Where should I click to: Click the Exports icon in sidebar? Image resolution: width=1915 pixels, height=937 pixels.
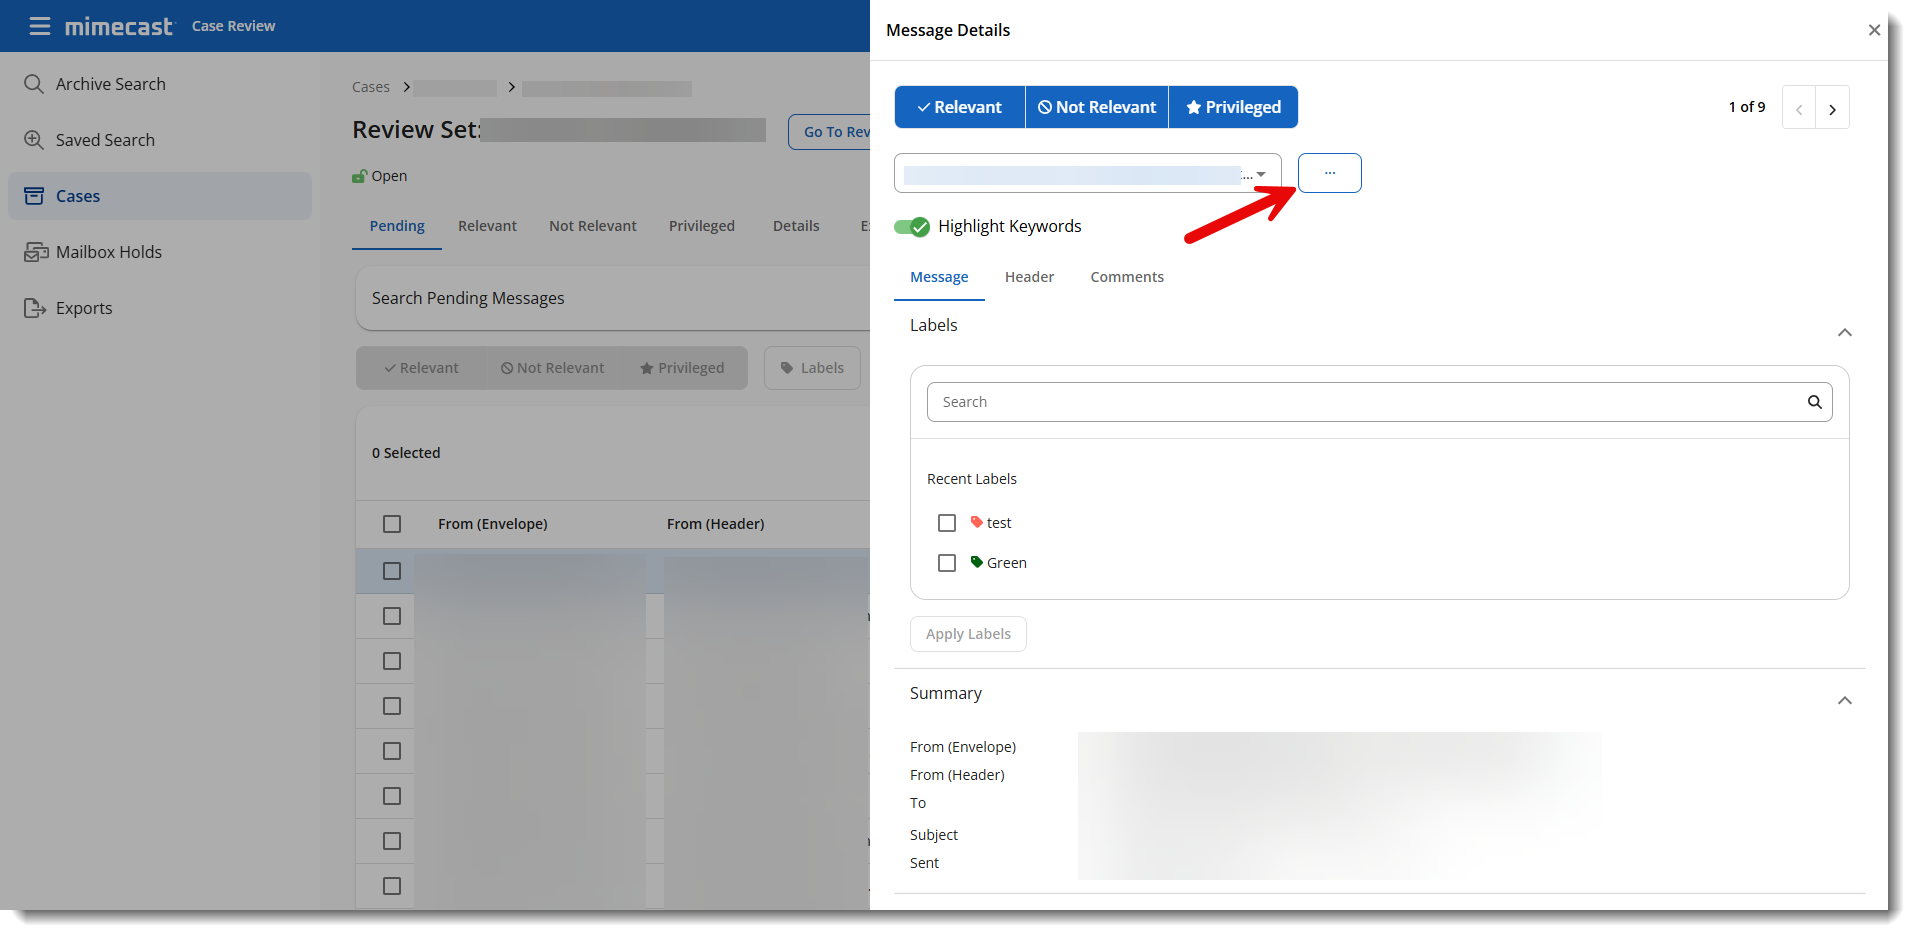tap(34, 308)
